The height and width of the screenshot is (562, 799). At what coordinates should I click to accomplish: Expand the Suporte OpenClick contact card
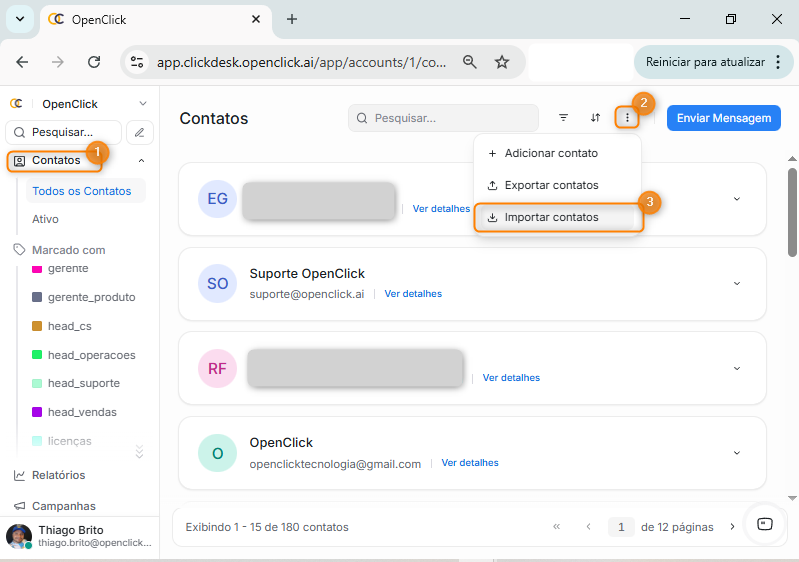pyautogui.click(x=737, y=283)
